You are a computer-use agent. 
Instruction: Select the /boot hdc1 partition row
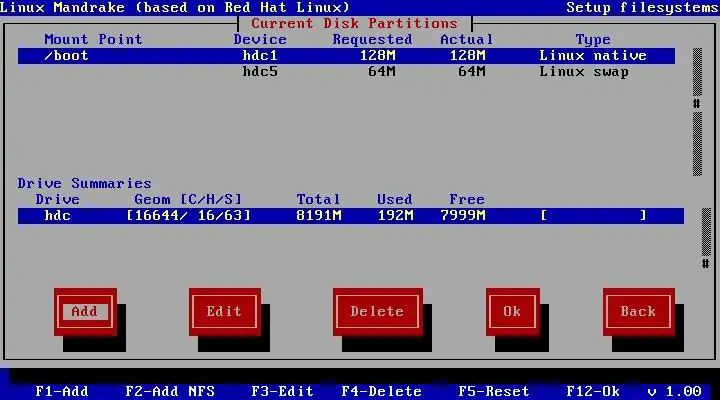pyautogui.click(x=346, y=56)
